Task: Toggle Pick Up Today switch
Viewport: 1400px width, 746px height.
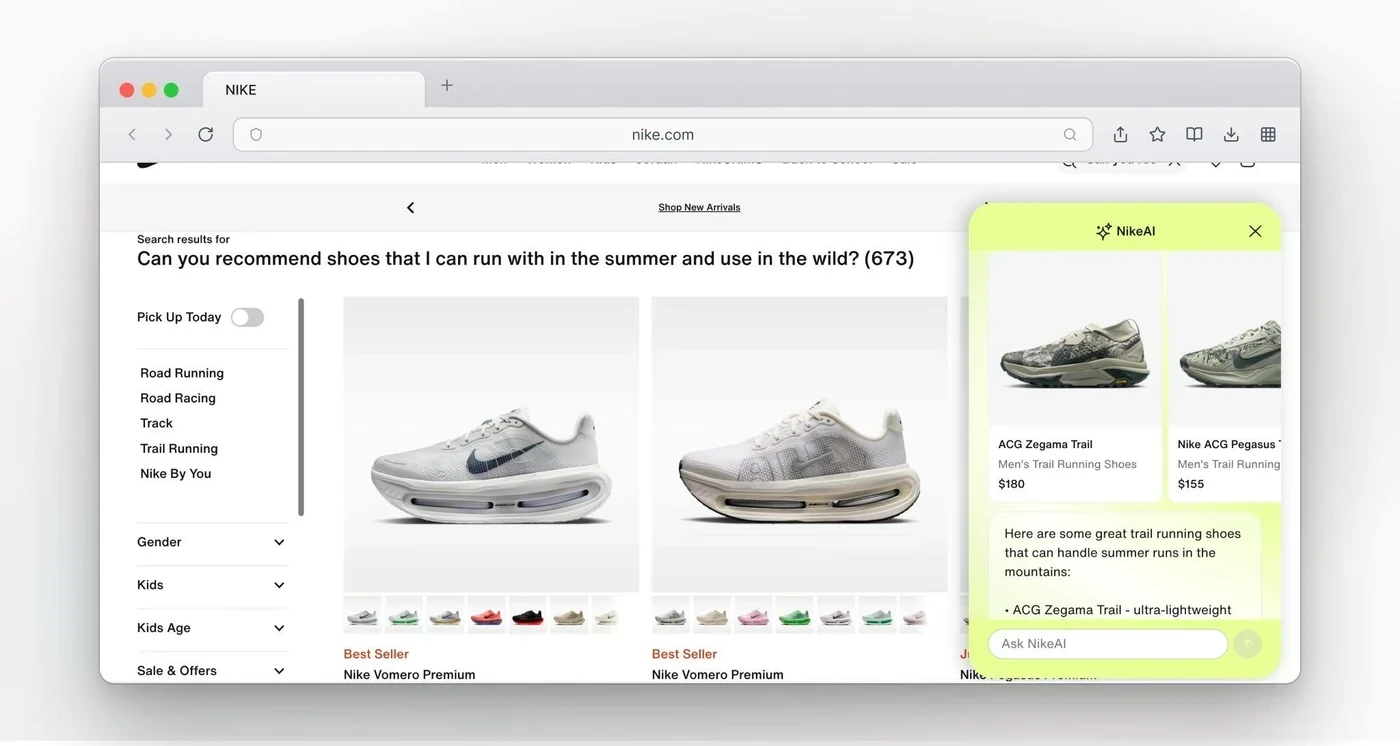Action: tap(247, 317)
